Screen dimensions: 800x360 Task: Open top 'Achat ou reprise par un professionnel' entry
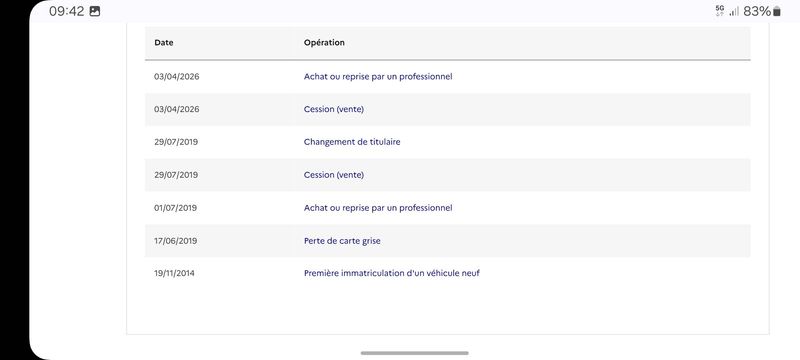378,77
